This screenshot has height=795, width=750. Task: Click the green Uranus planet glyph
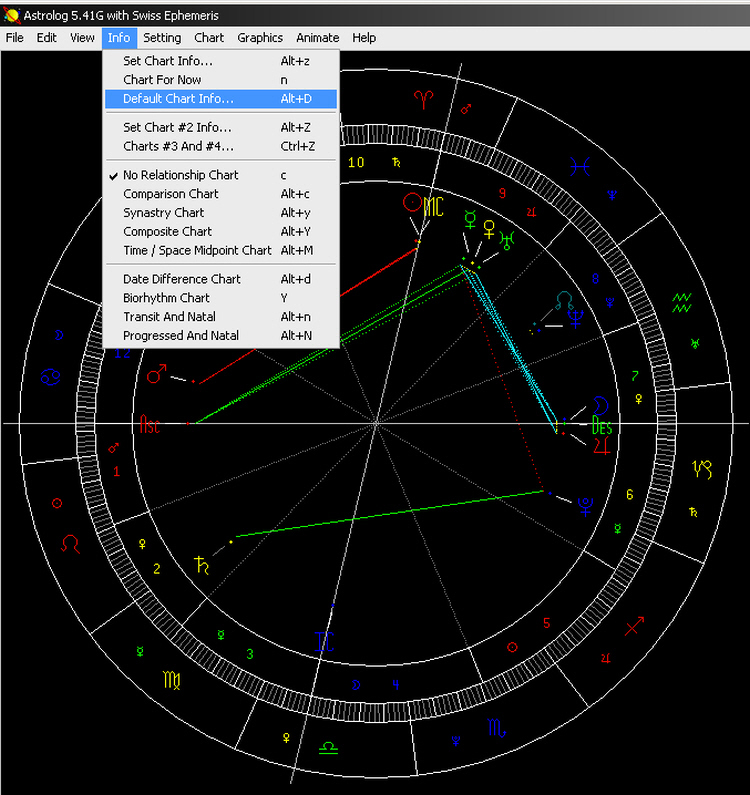[507, 240]
